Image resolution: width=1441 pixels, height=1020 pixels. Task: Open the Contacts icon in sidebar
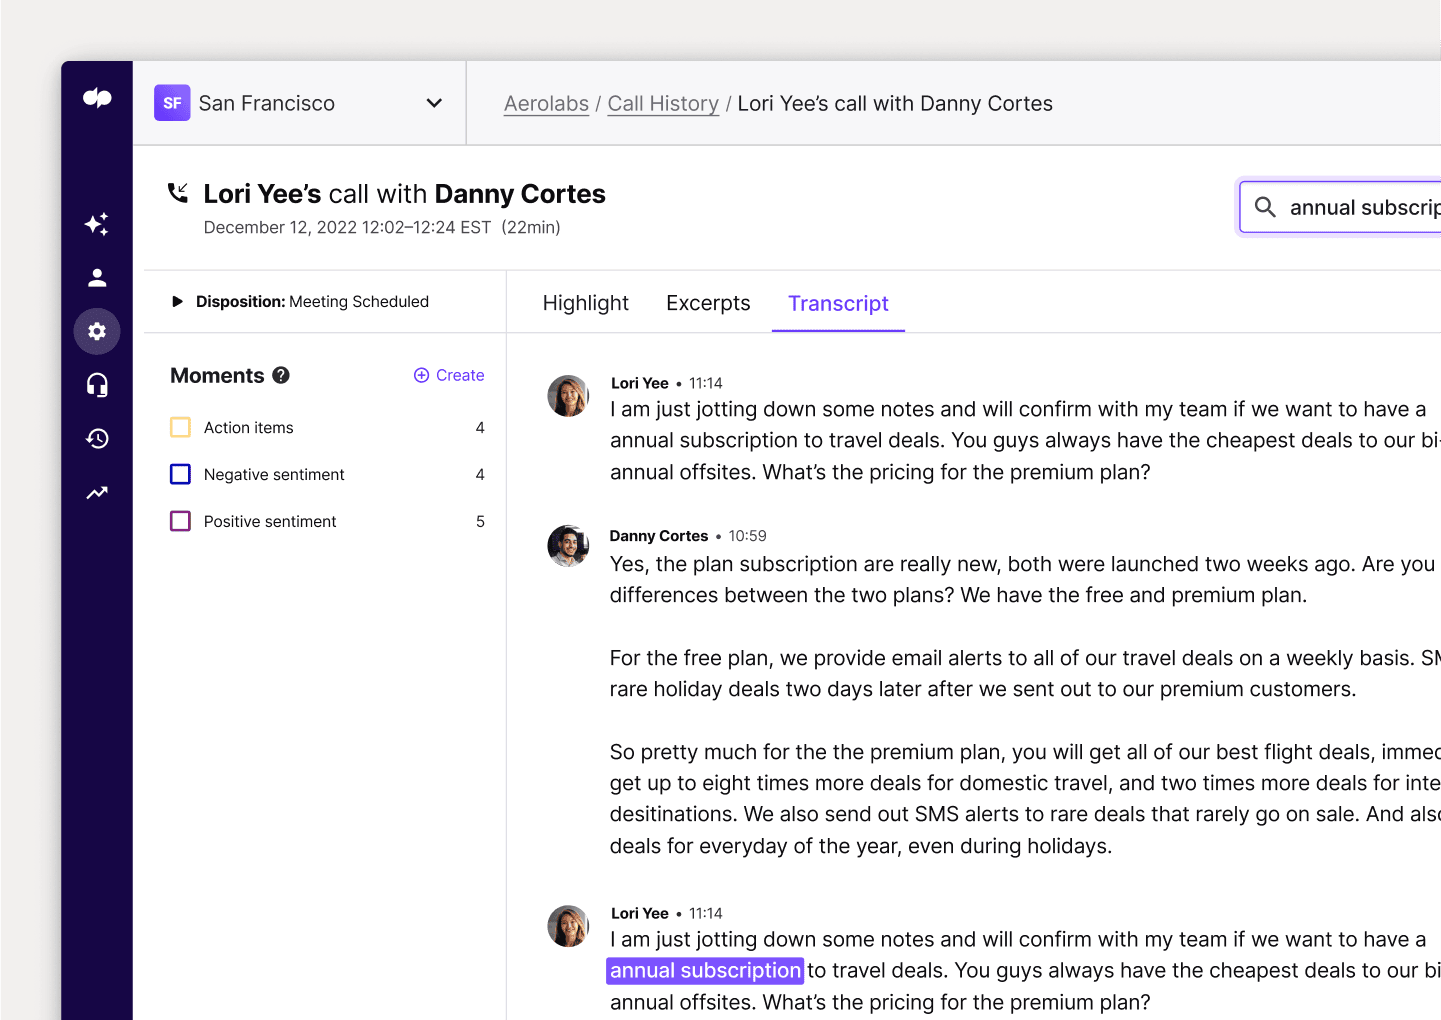(x=96, y=277)
